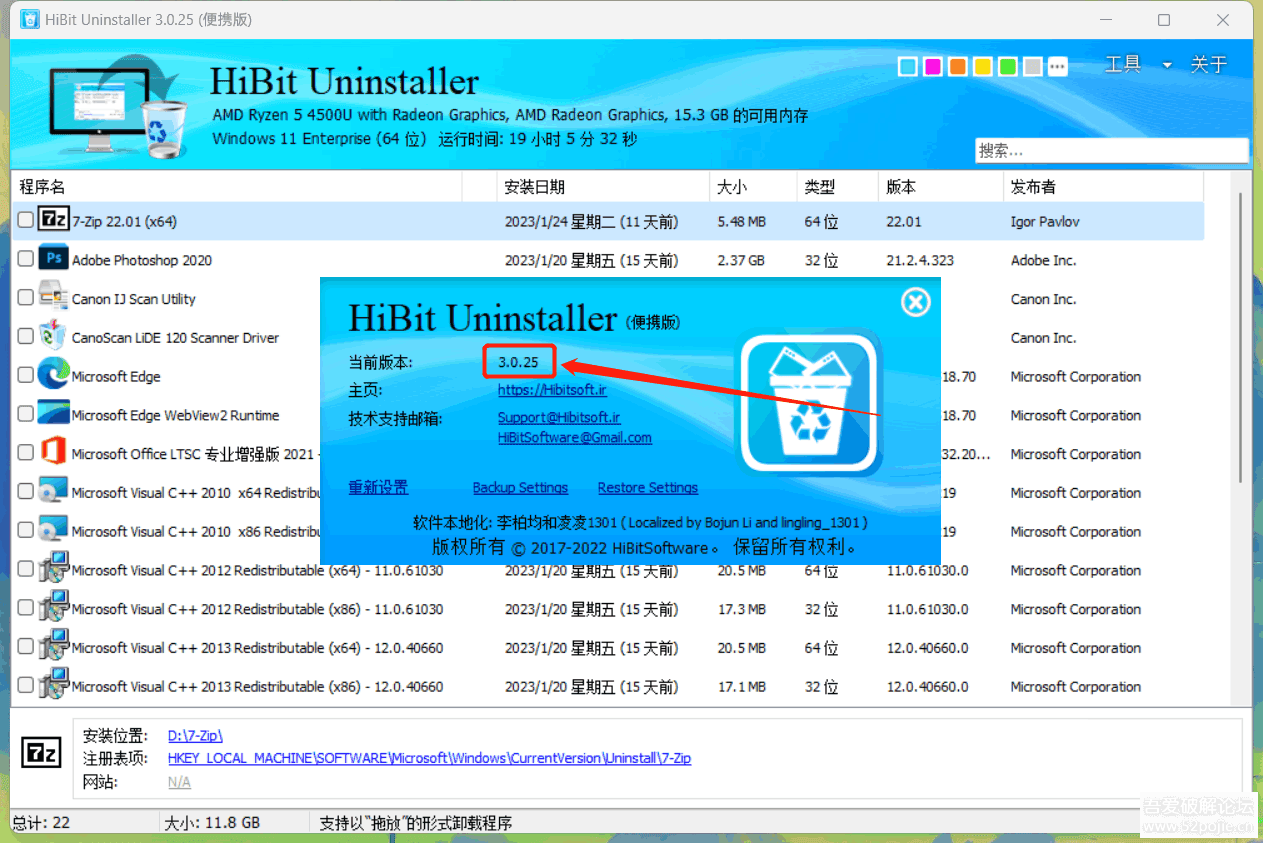Click the 7-Zip application icon
1263x843 pixels.
[55, 221]
